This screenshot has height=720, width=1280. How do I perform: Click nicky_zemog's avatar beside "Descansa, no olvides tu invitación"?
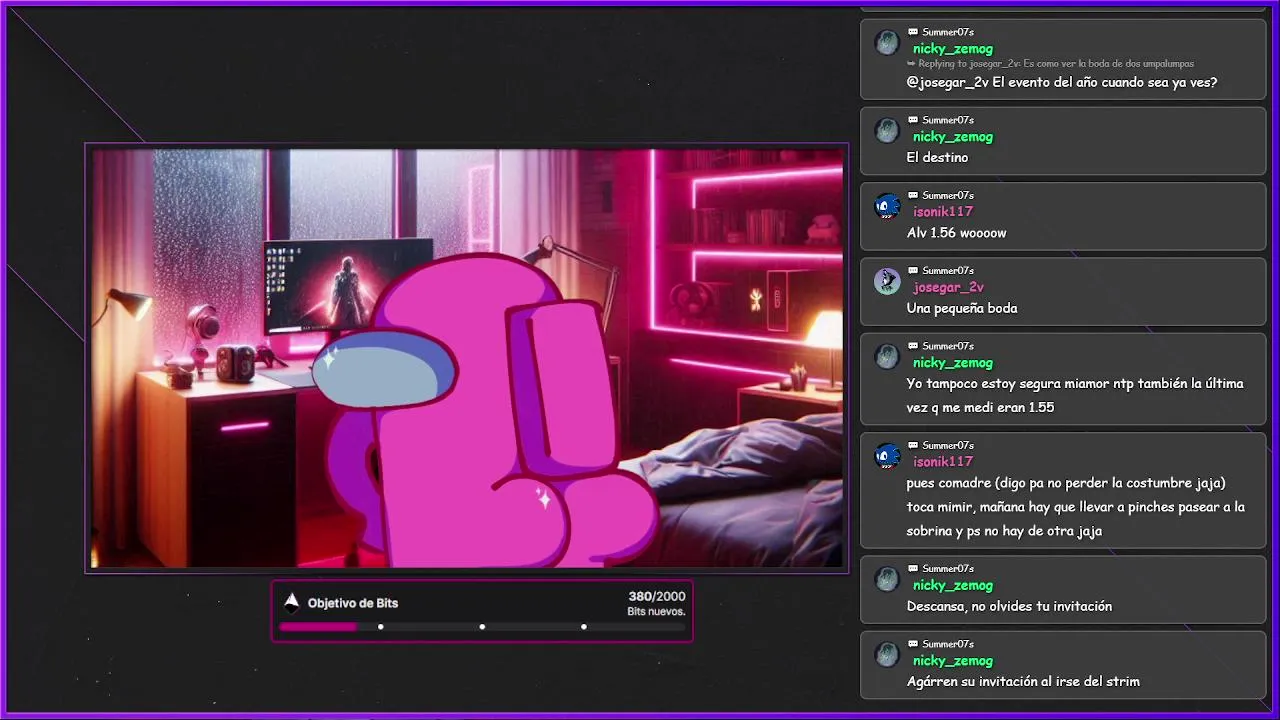tap(887, 579)
